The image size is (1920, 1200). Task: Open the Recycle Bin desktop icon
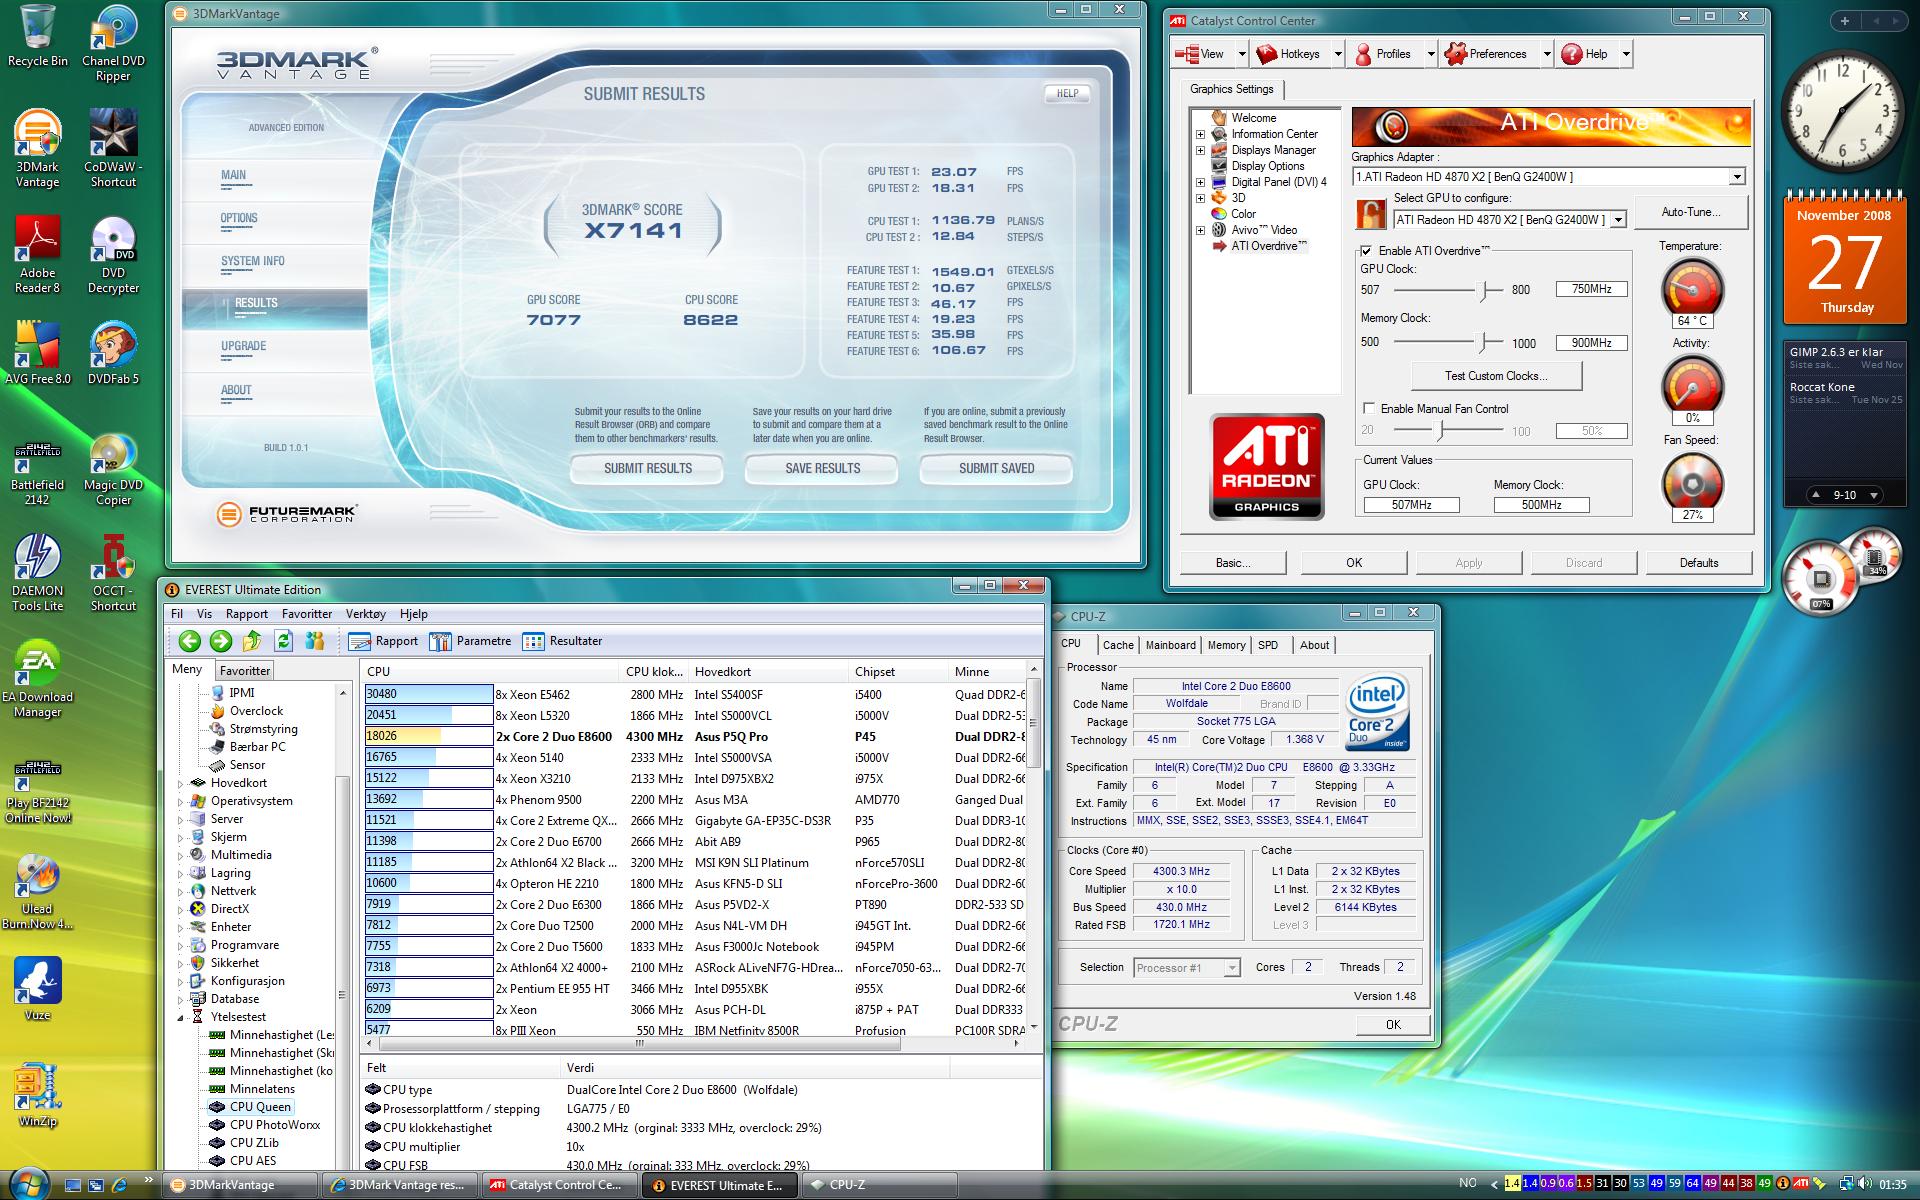pos(38,36)
